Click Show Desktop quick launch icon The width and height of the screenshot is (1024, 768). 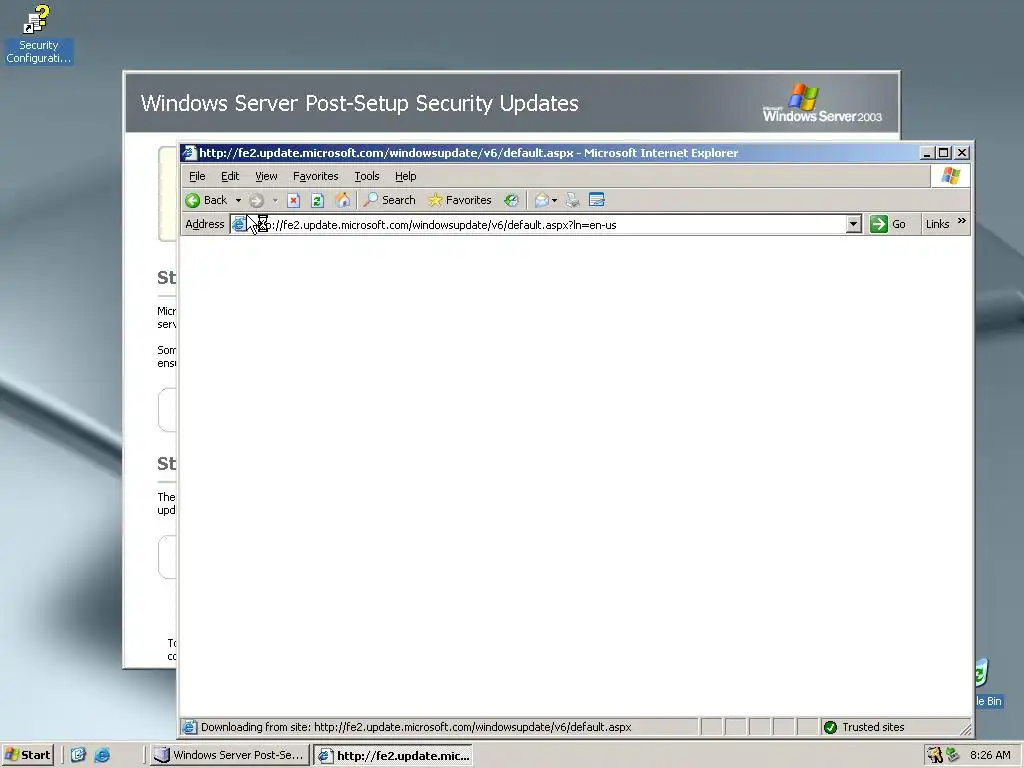pyautogui.click(x=78, y=756)
